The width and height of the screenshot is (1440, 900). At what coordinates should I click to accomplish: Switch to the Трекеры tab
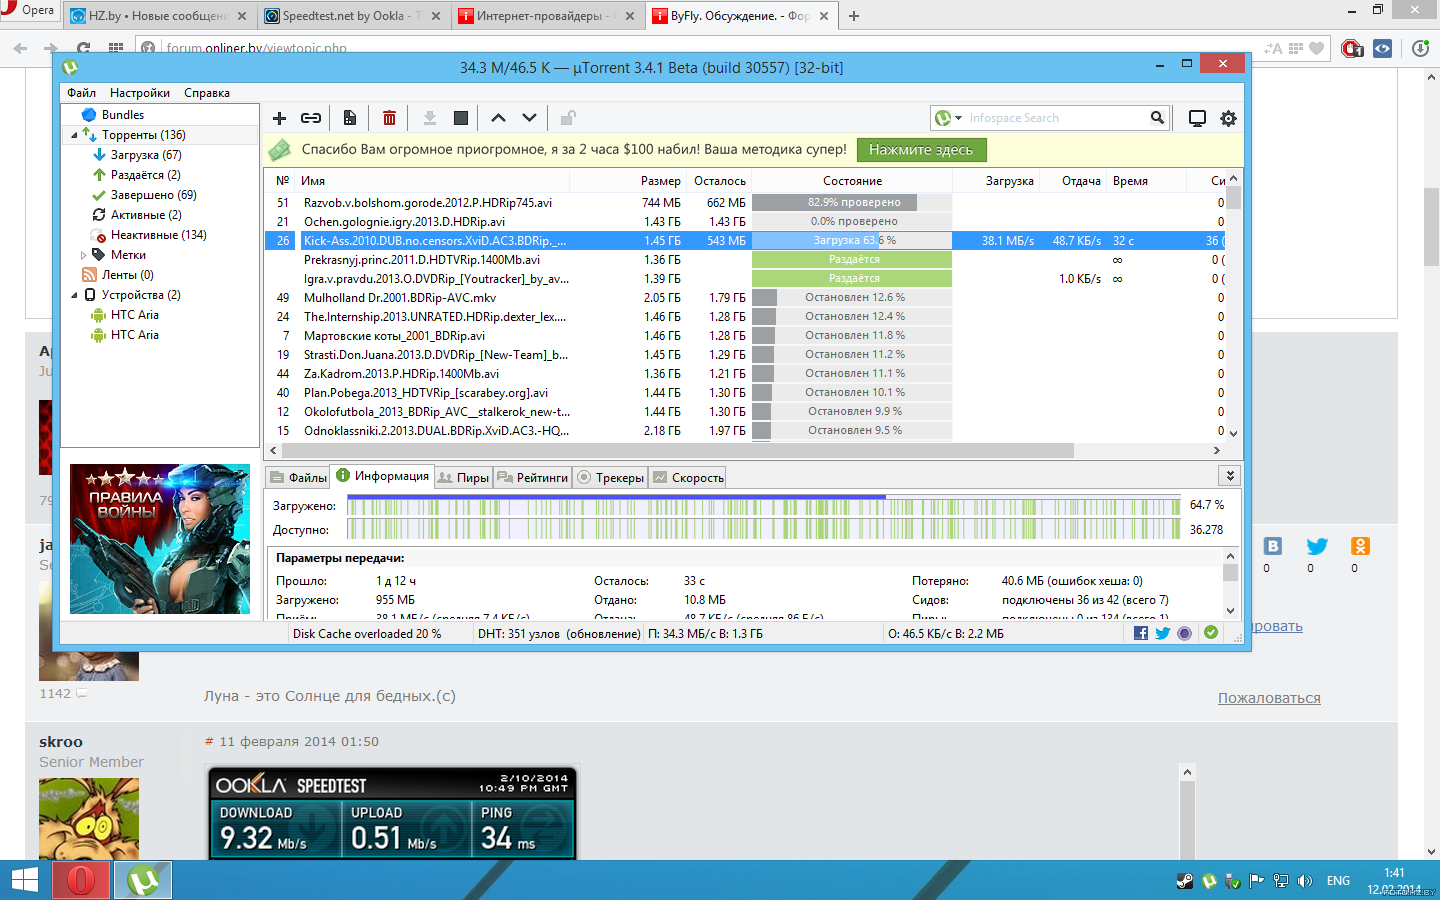click(x=610, y=478)
